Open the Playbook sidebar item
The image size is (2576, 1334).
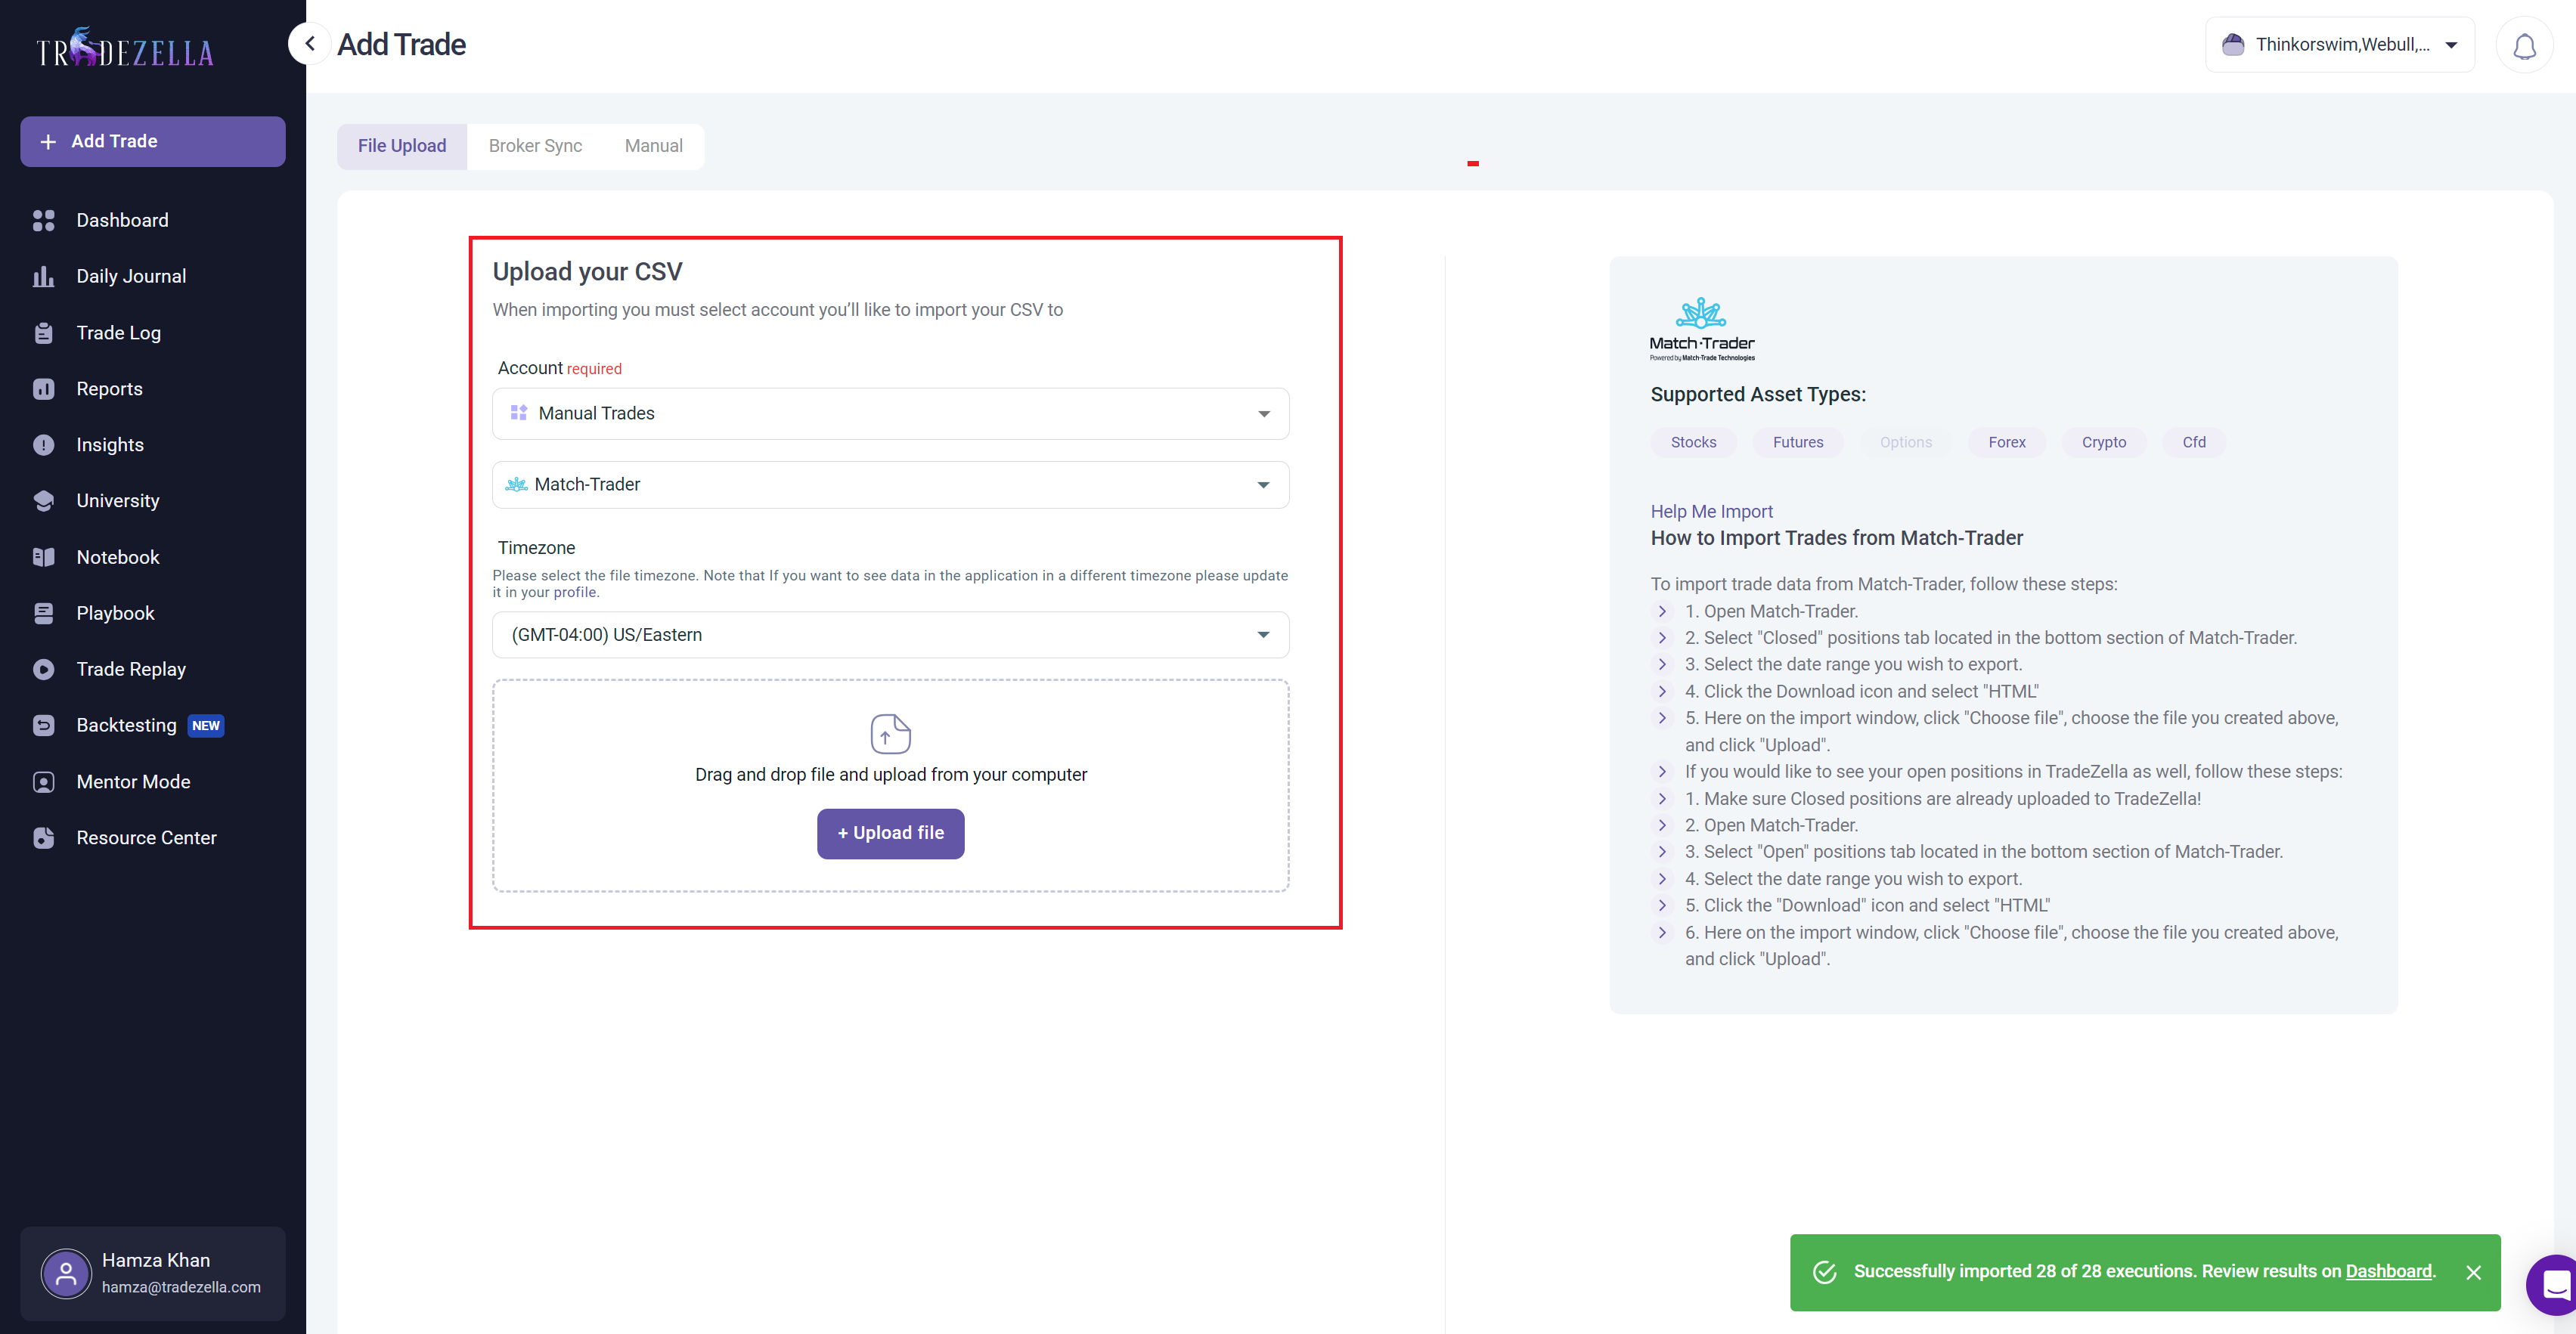[115, 613]
